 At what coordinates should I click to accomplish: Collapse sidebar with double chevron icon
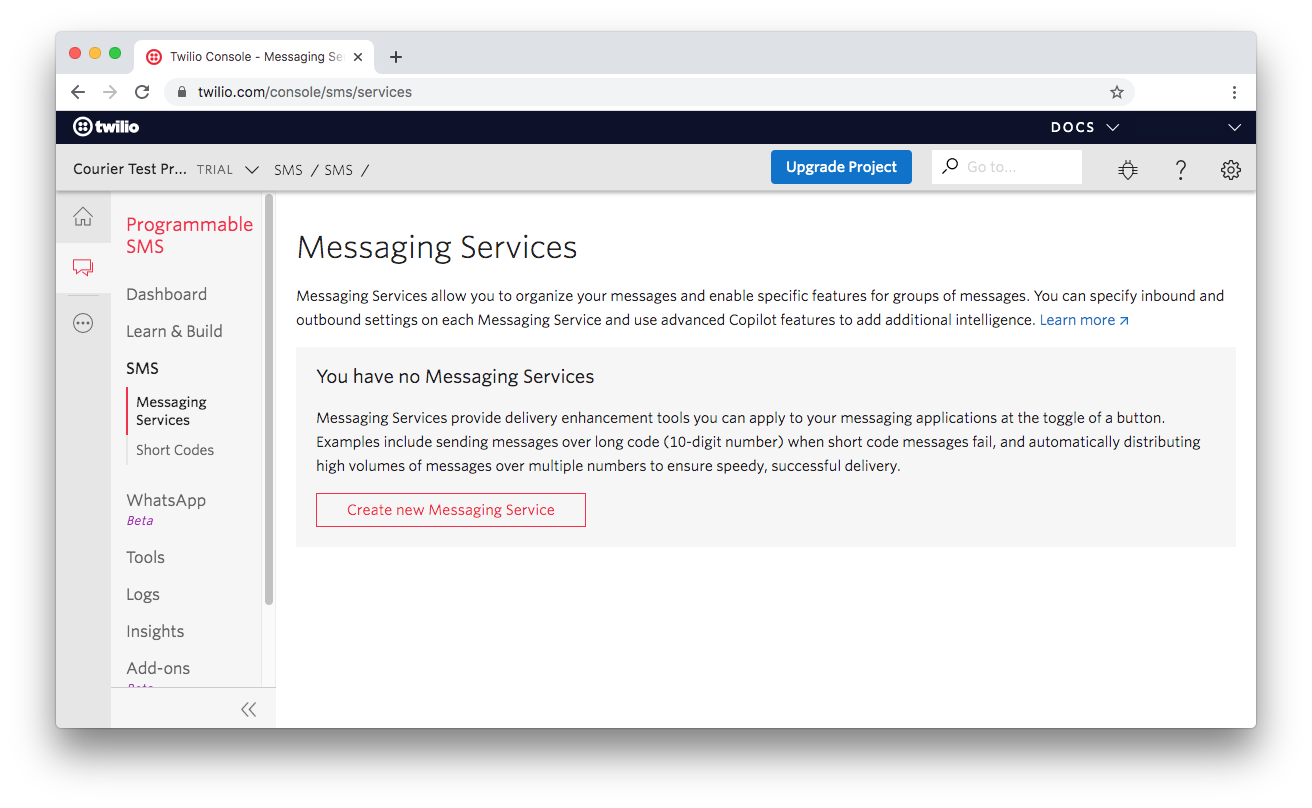point(248,709)
